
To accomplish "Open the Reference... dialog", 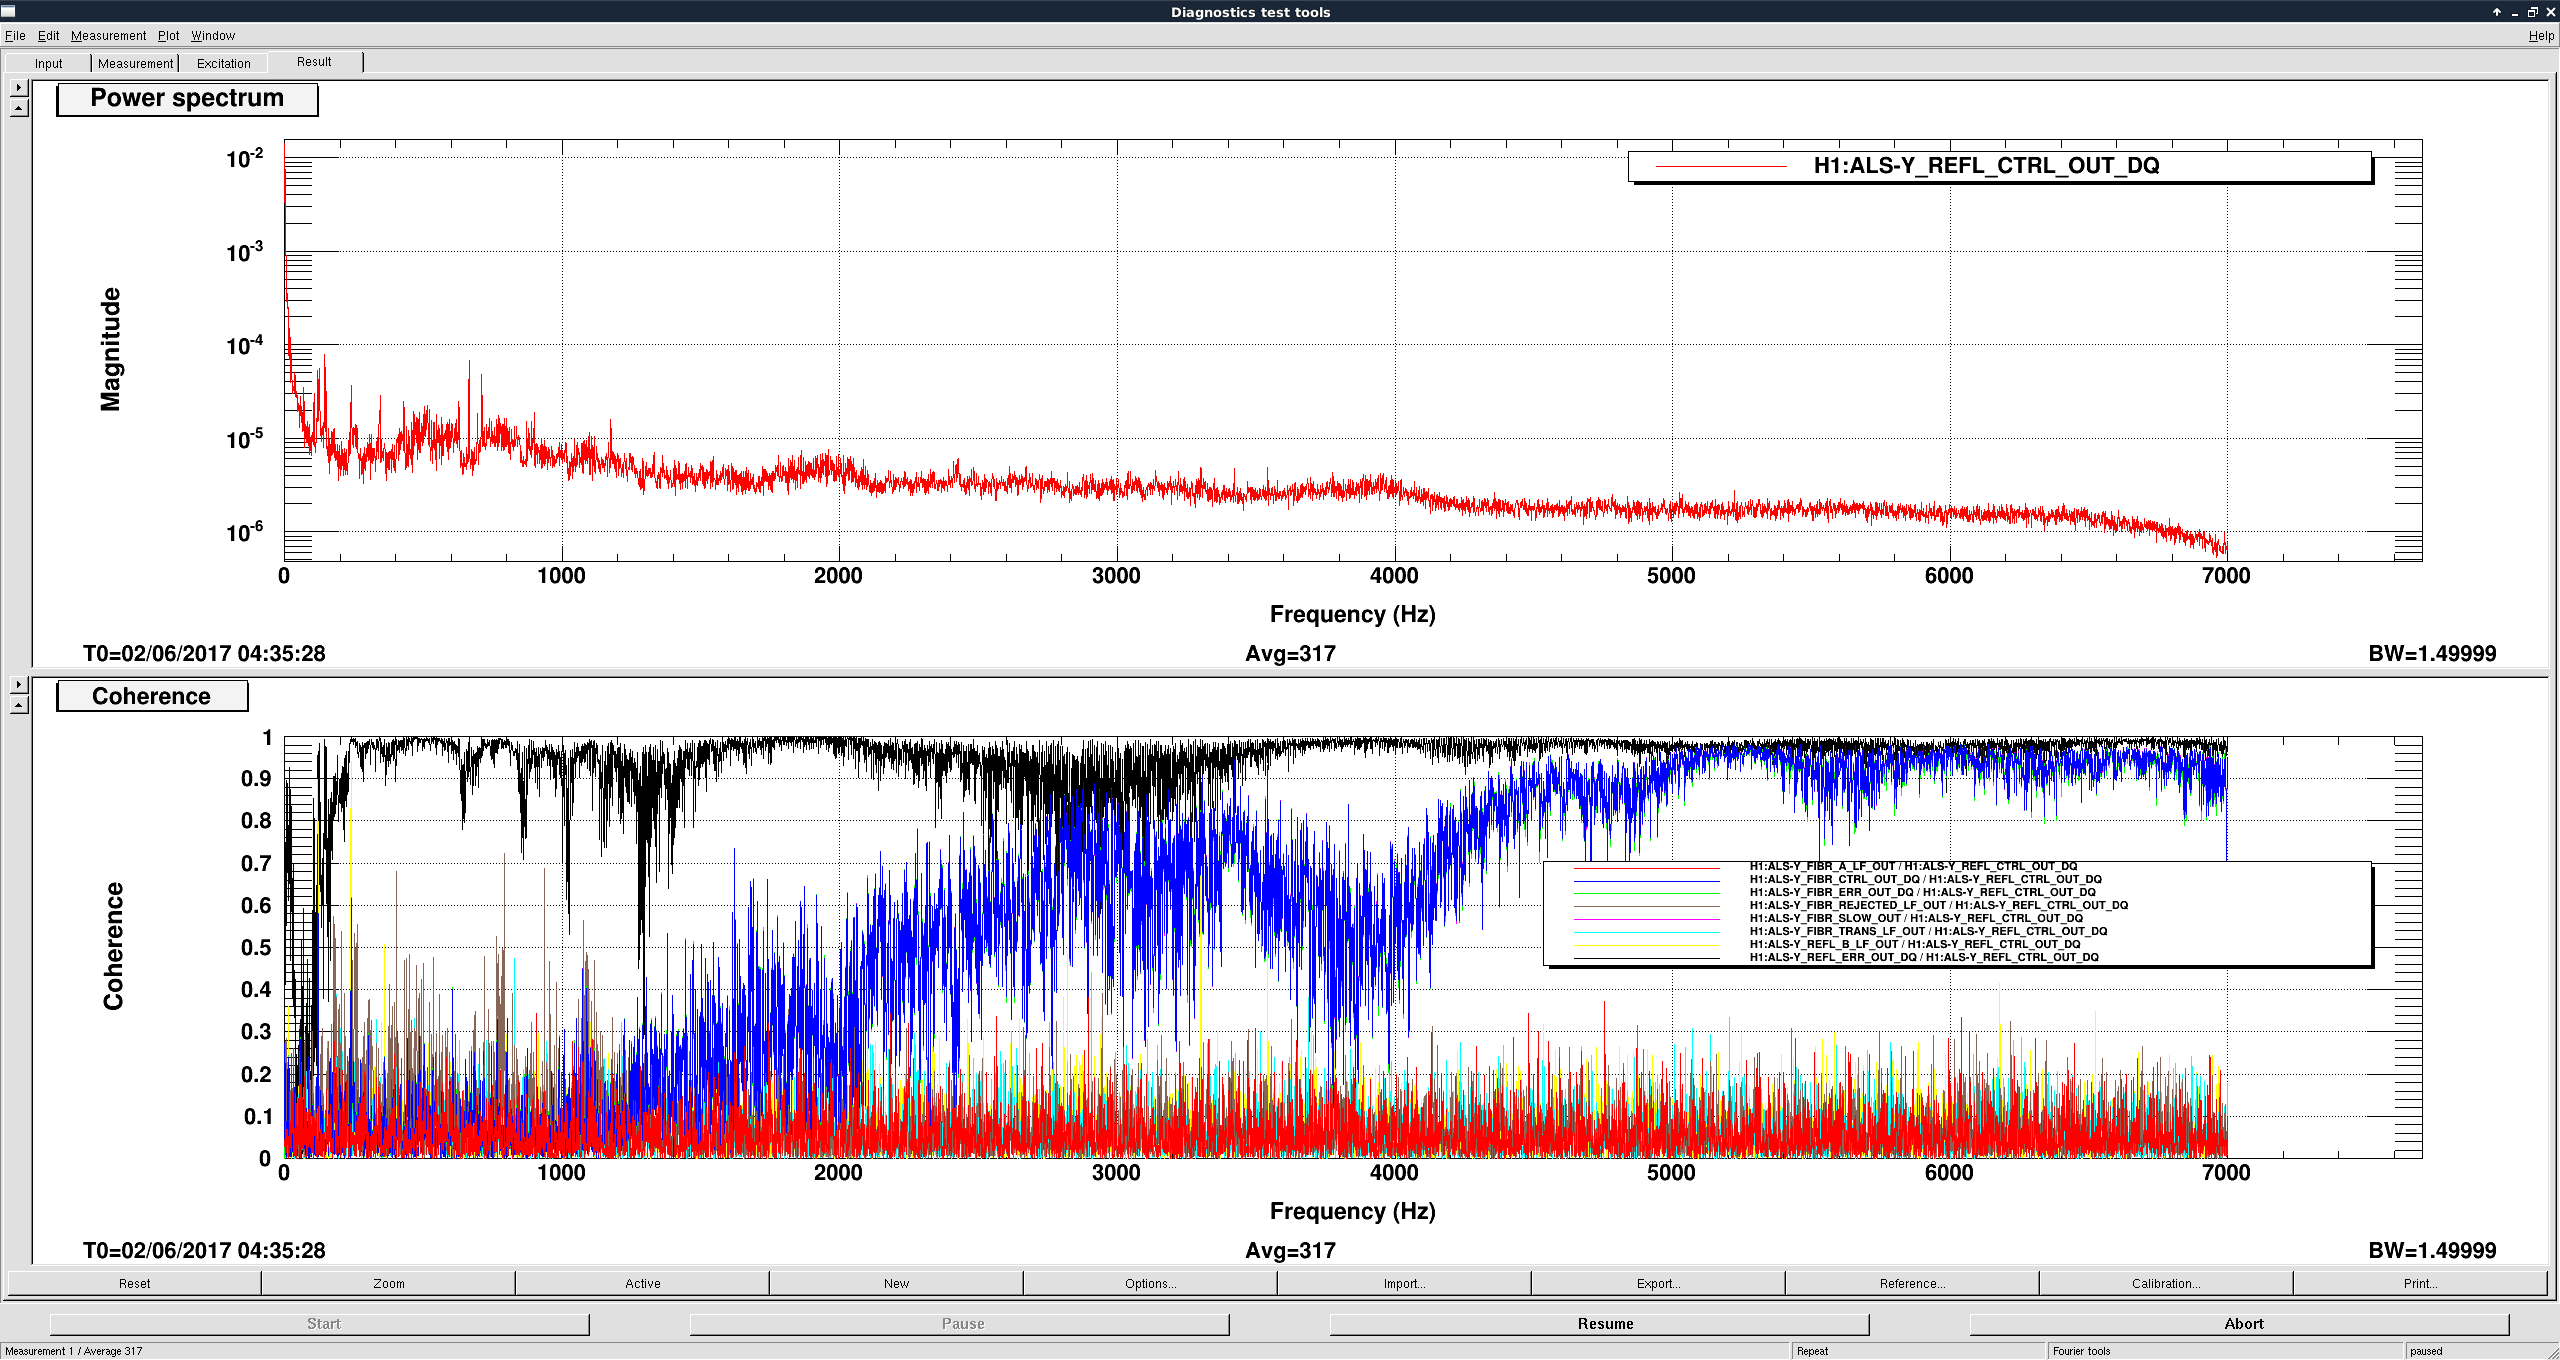I will click(x=1913, y=1283).
